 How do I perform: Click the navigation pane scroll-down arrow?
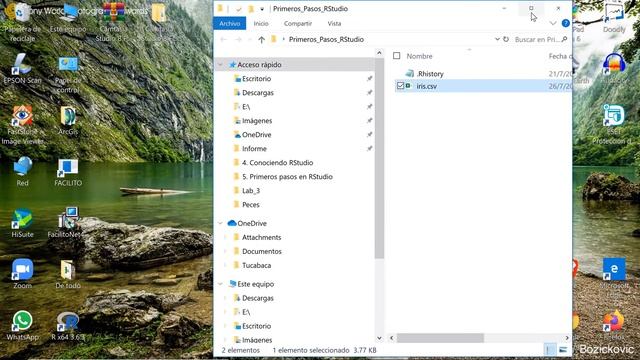point(379,338)
